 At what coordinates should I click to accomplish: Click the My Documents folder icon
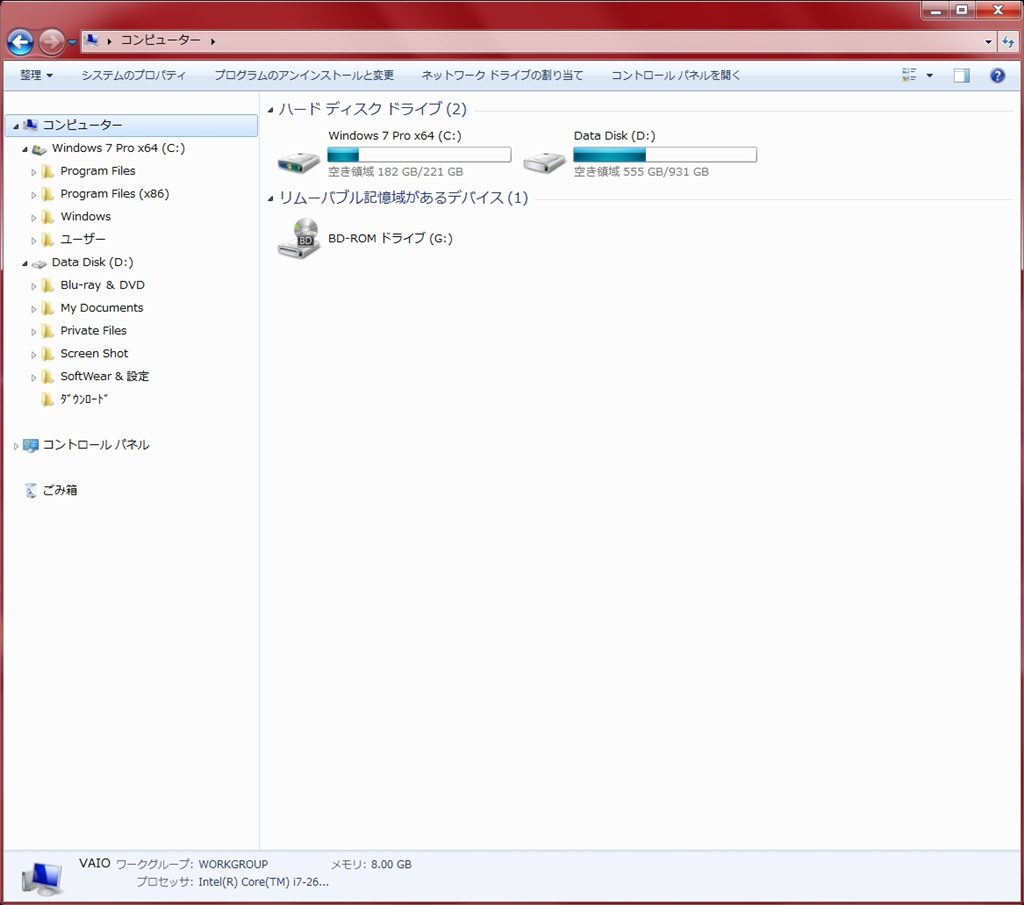(x=47, y=308)
